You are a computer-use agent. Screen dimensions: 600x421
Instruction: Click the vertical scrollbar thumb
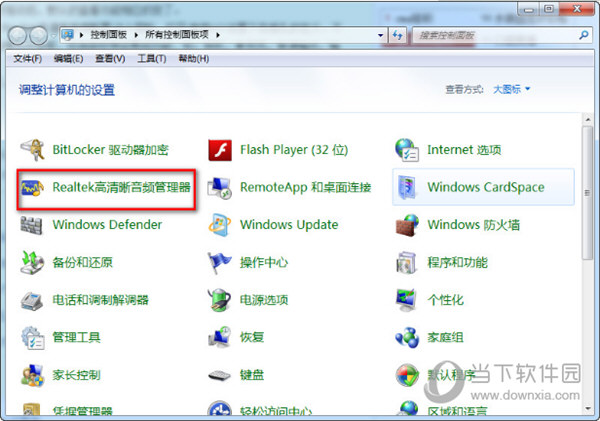click(587, 193)
